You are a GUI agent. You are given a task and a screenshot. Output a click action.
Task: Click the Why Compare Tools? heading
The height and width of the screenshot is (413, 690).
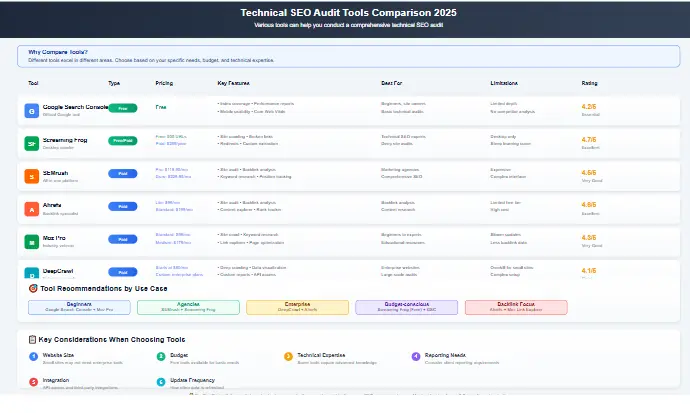58,52
